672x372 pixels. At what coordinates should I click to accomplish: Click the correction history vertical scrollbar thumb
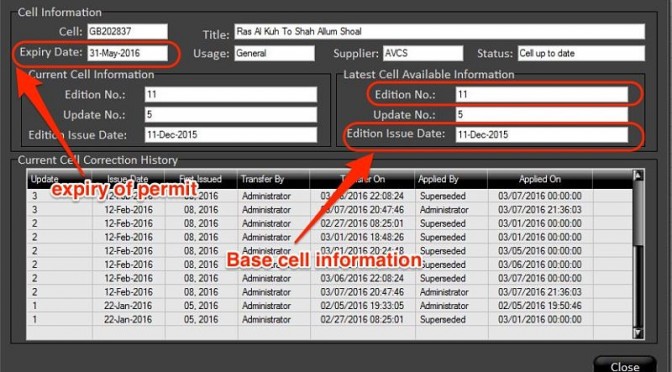click(638, 213)
